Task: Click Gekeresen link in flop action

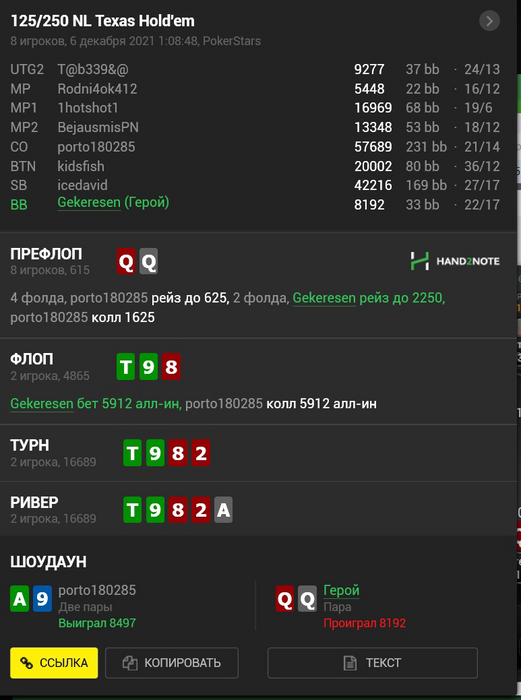Action: coord(42,404)
